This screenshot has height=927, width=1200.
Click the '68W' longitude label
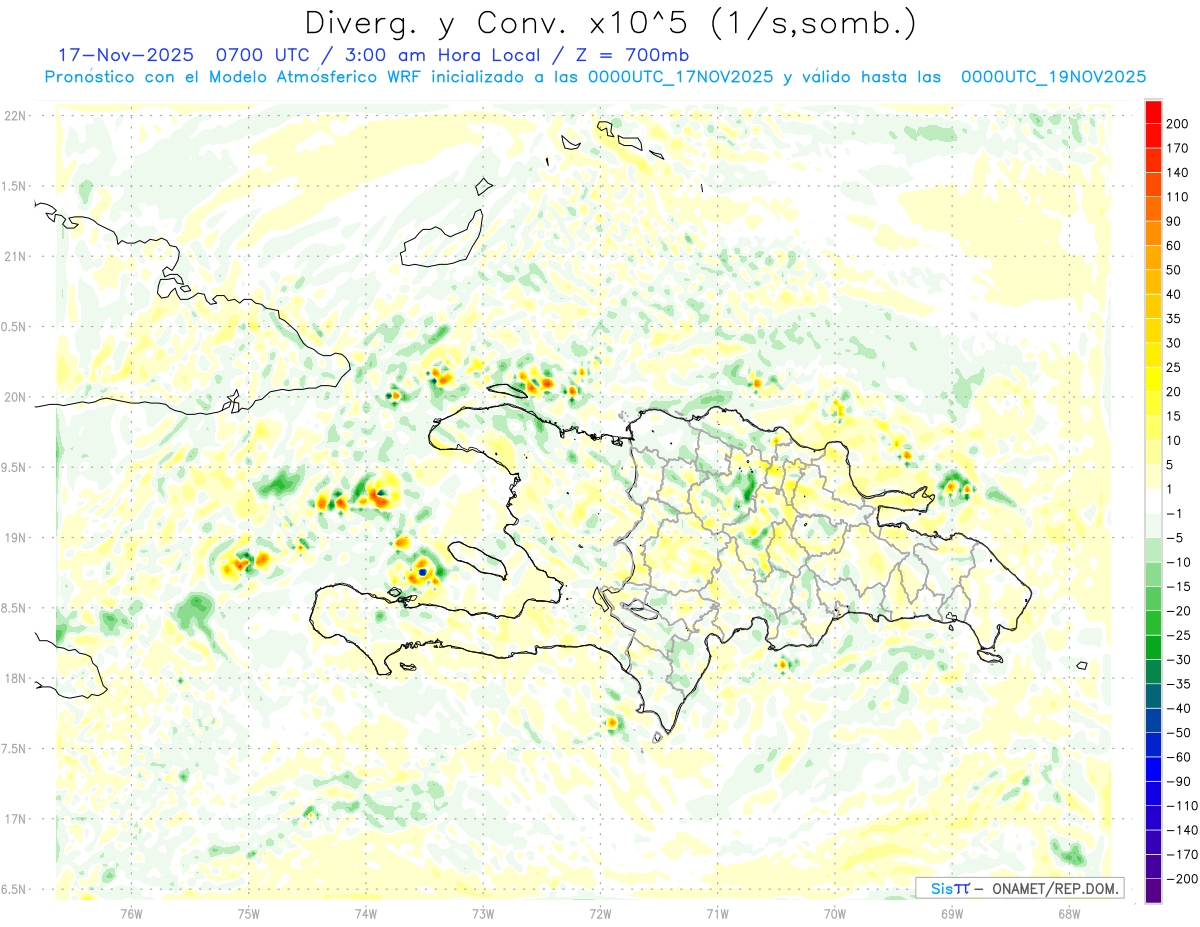pyautogui.click(x=1069, y=913)
